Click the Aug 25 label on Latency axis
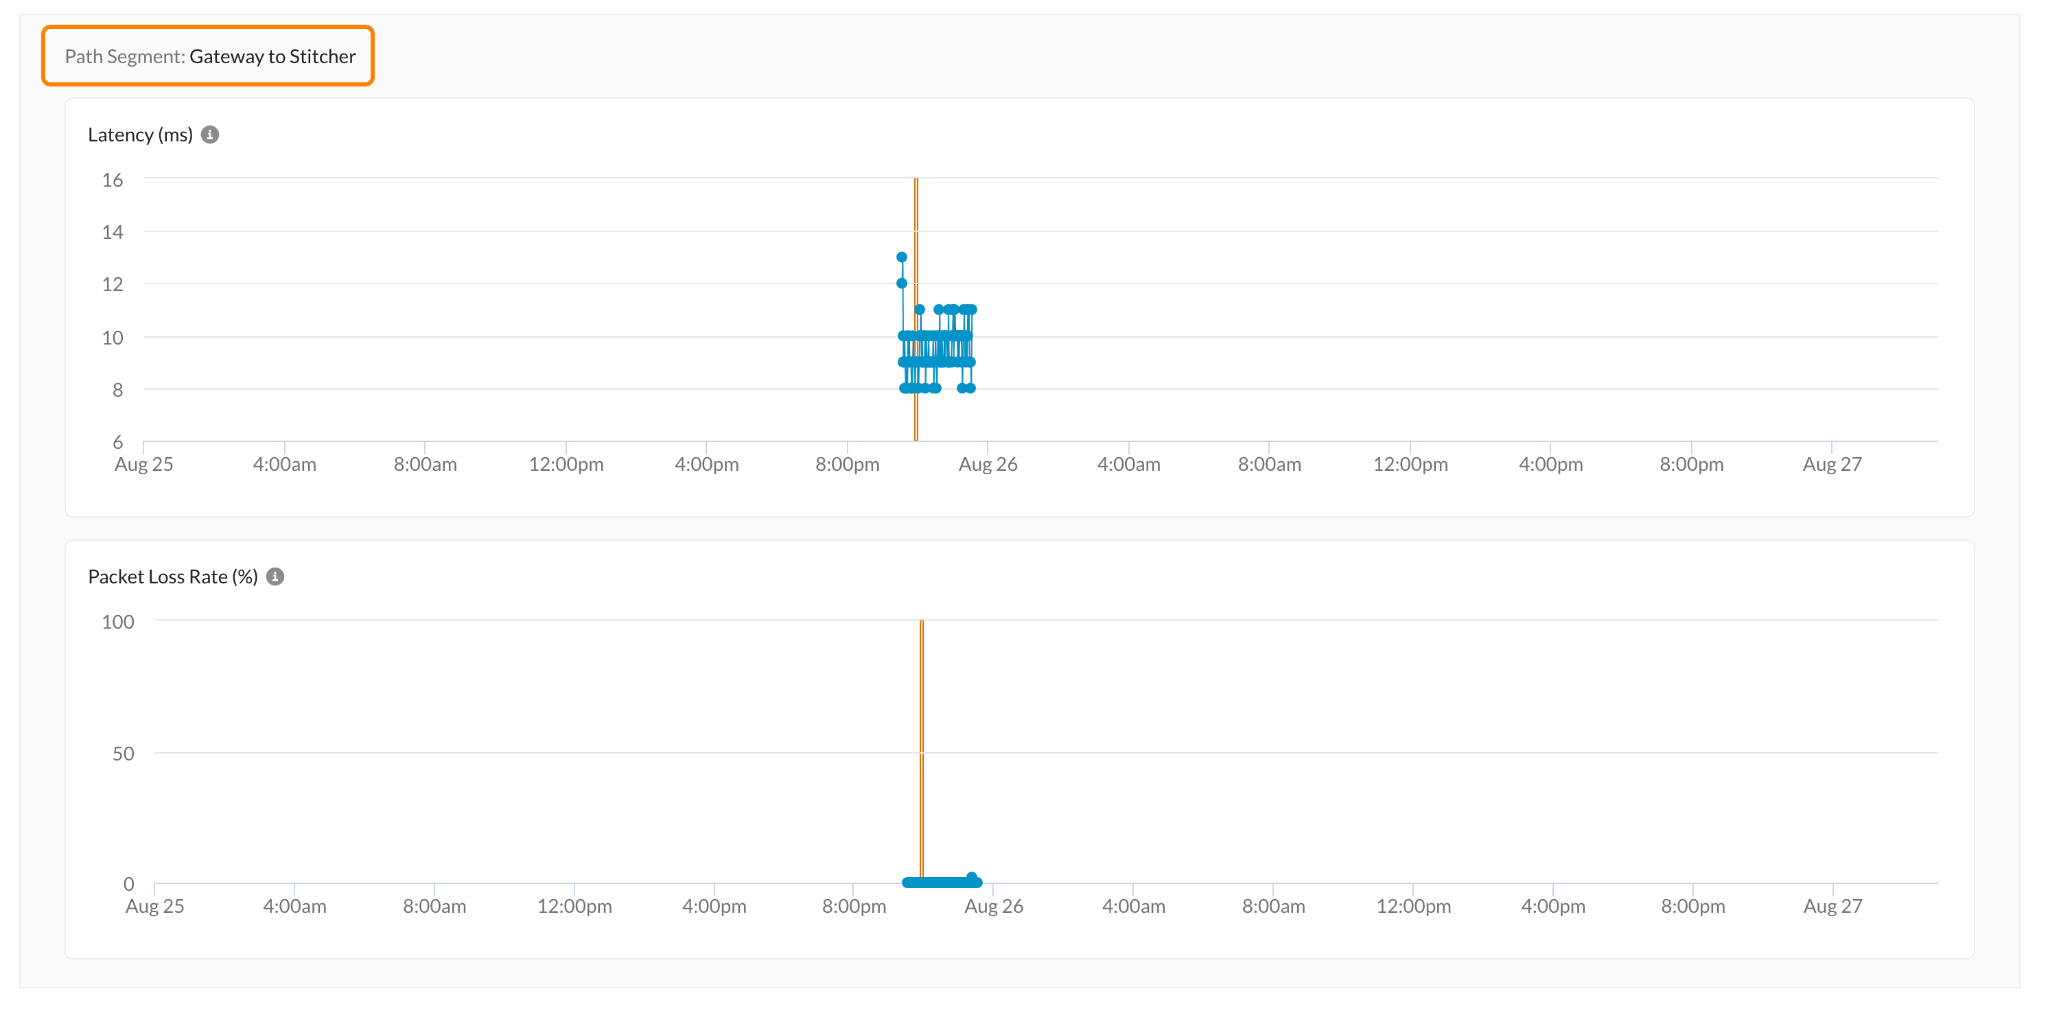This screenshot has height=1009, width=2048. [144, 464]
